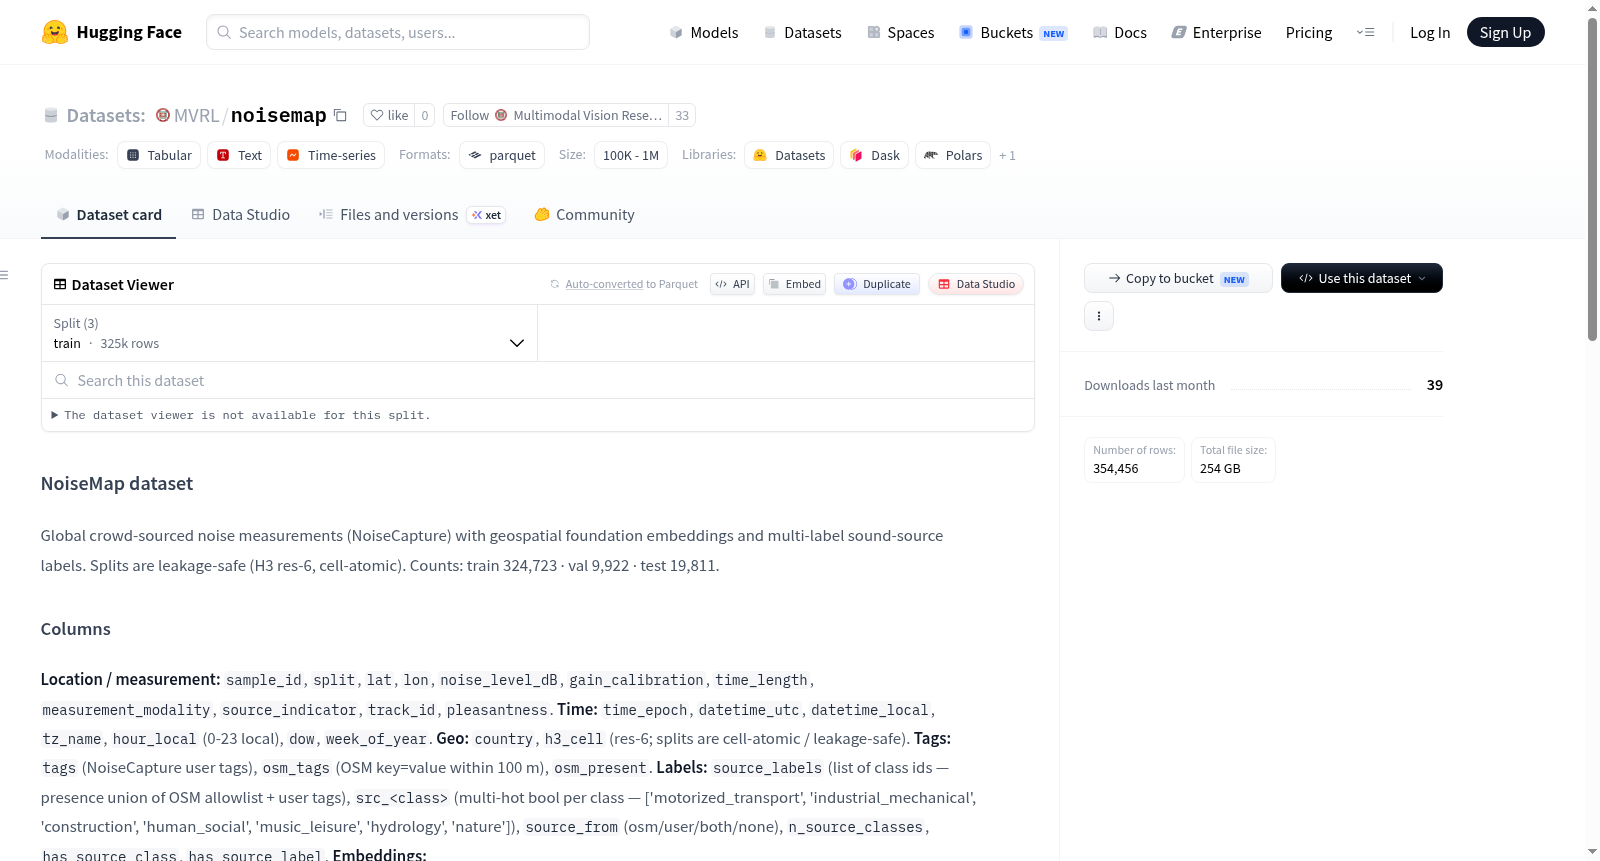Image resolution: width=1600 pixels, height=861 pixels.
Task: Click the Dataset Viewer table icon
Action: click(x=60, y=284)
